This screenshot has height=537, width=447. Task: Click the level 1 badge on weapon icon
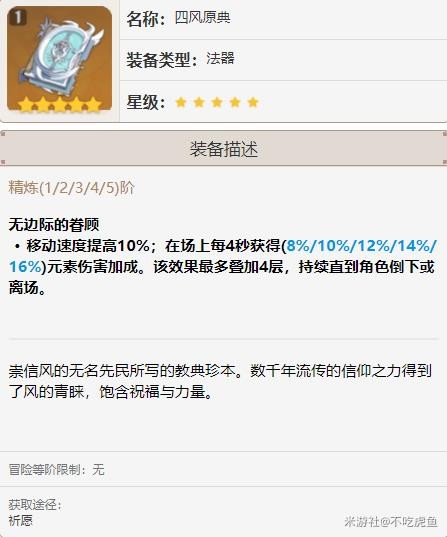(x=18, y=17)
